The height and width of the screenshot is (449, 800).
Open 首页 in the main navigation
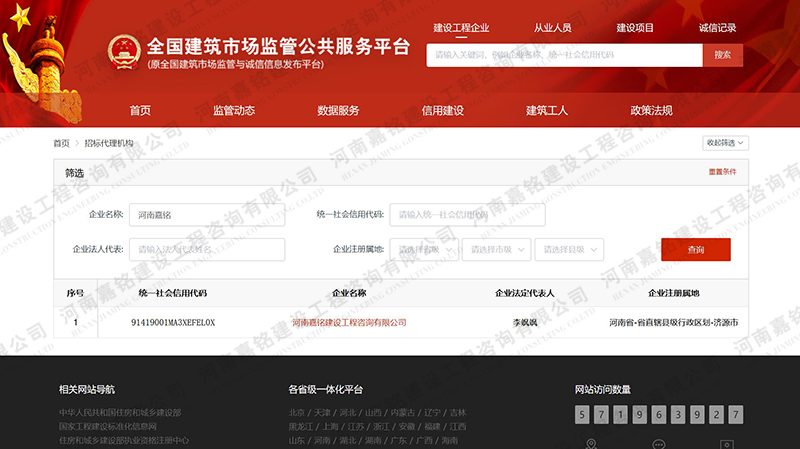pos(140,110)
